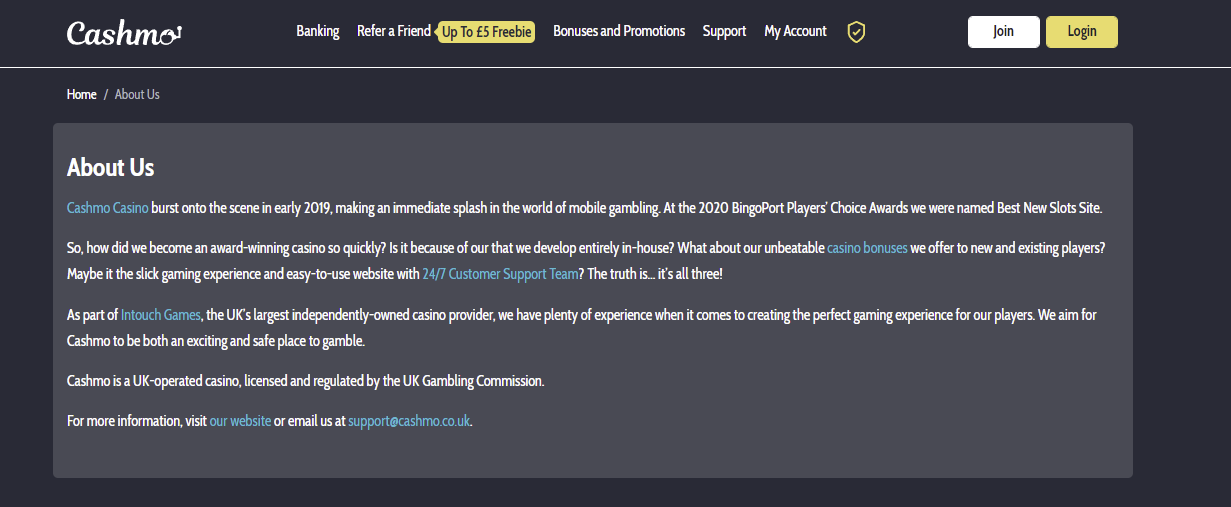Open the casino bonuses link
The height and width of the screenshot is (507, 1231).
[x=867, y=247]
